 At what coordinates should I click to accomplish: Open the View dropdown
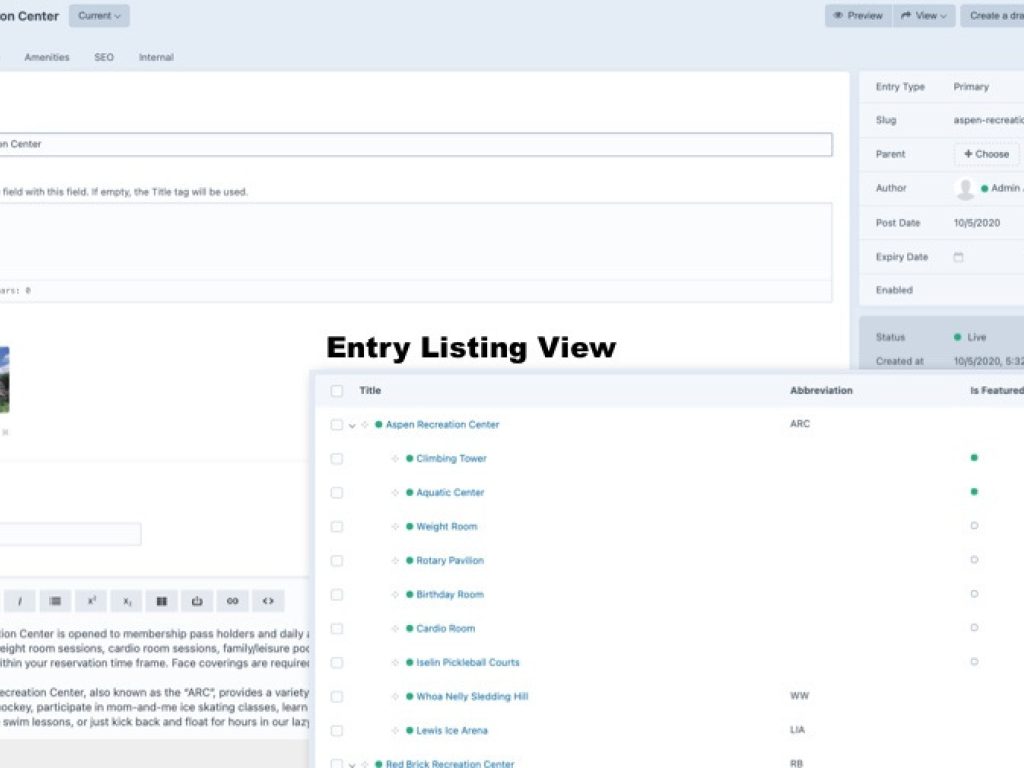[922, 15]
